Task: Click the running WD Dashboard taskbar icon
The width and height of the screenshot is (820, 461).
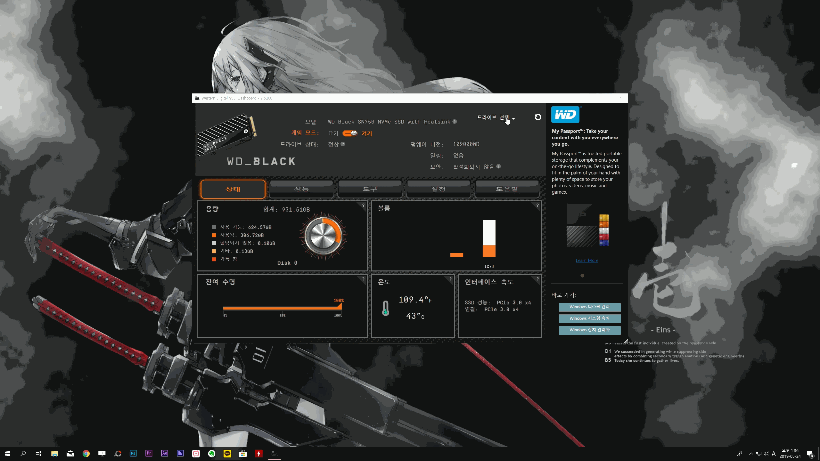Action: (x=274, y=454)
